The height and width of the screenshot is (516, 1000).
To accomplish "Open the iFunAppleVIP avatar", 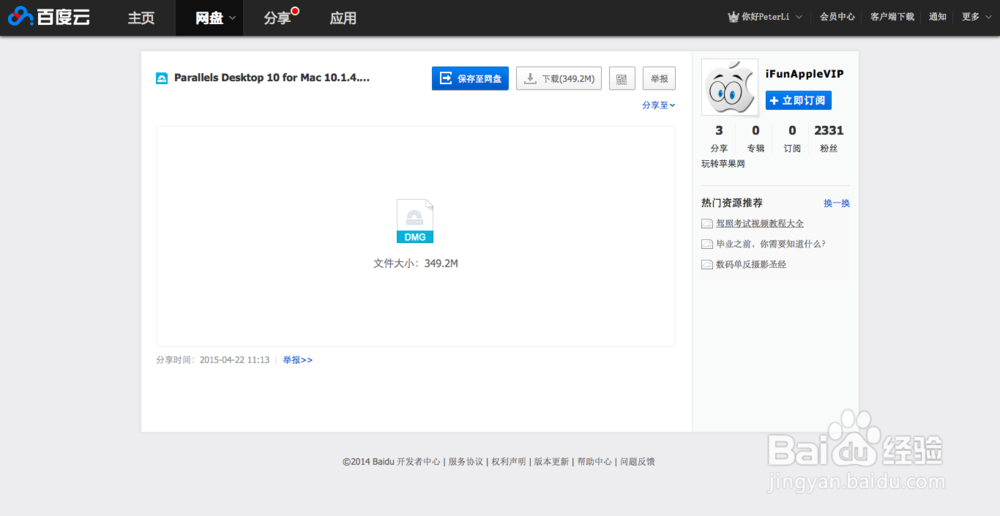I will click(x=730, y=87).
